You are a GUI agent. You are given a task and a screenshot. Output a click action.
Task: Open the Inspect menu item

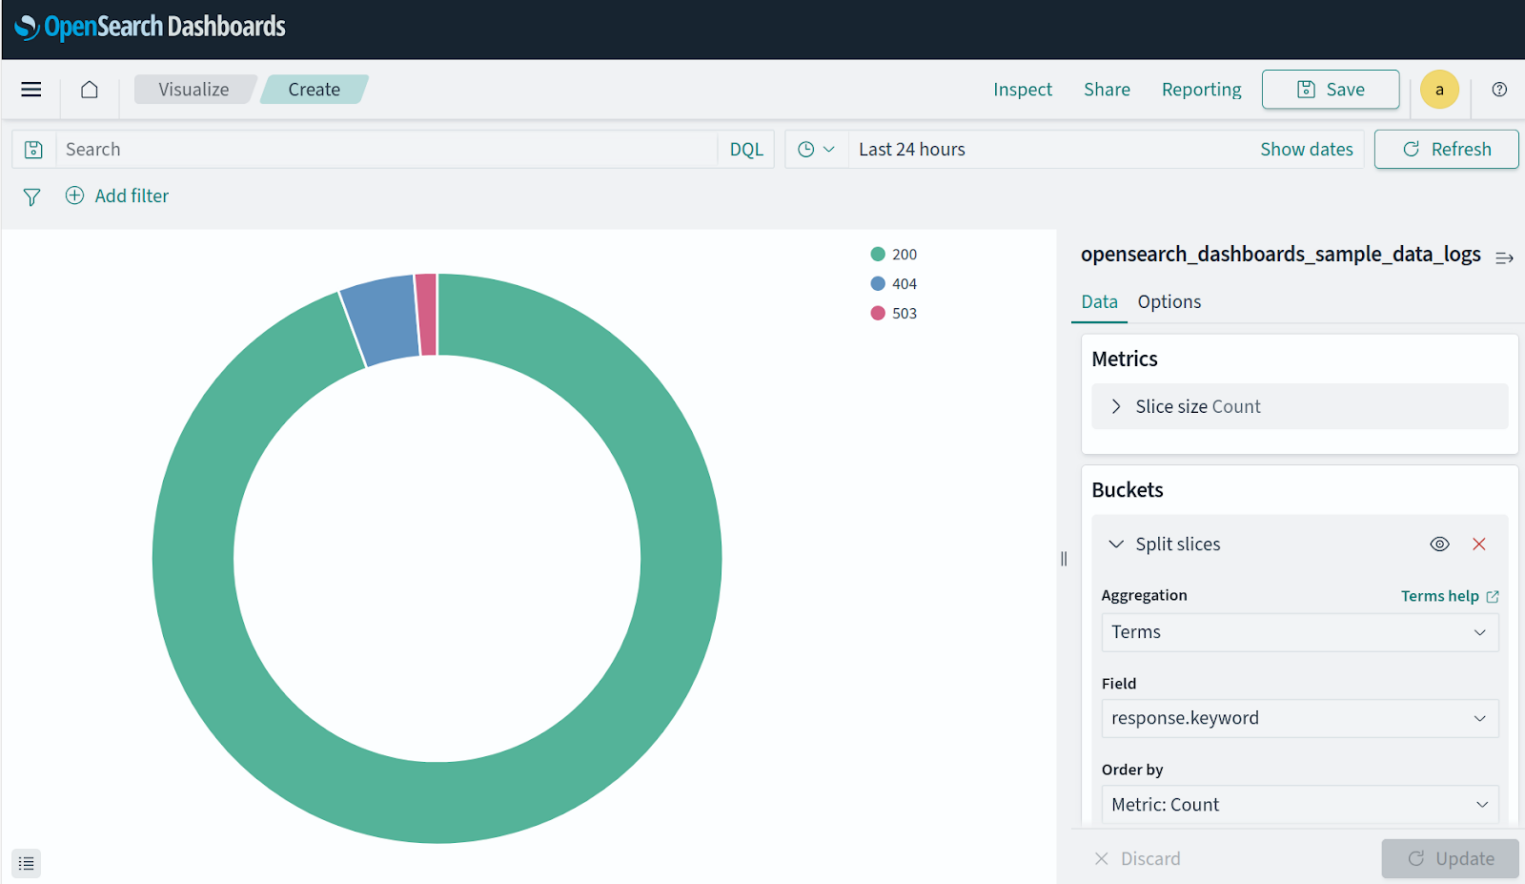click(1022, 90)
